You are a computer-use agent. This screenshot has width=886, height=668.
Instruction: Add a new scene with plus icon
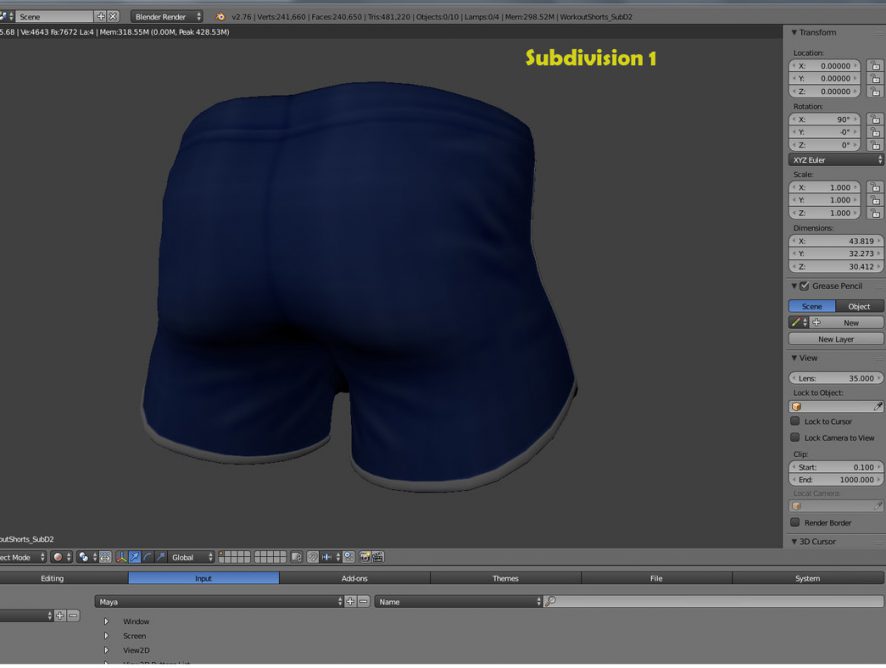pos(100,17)
